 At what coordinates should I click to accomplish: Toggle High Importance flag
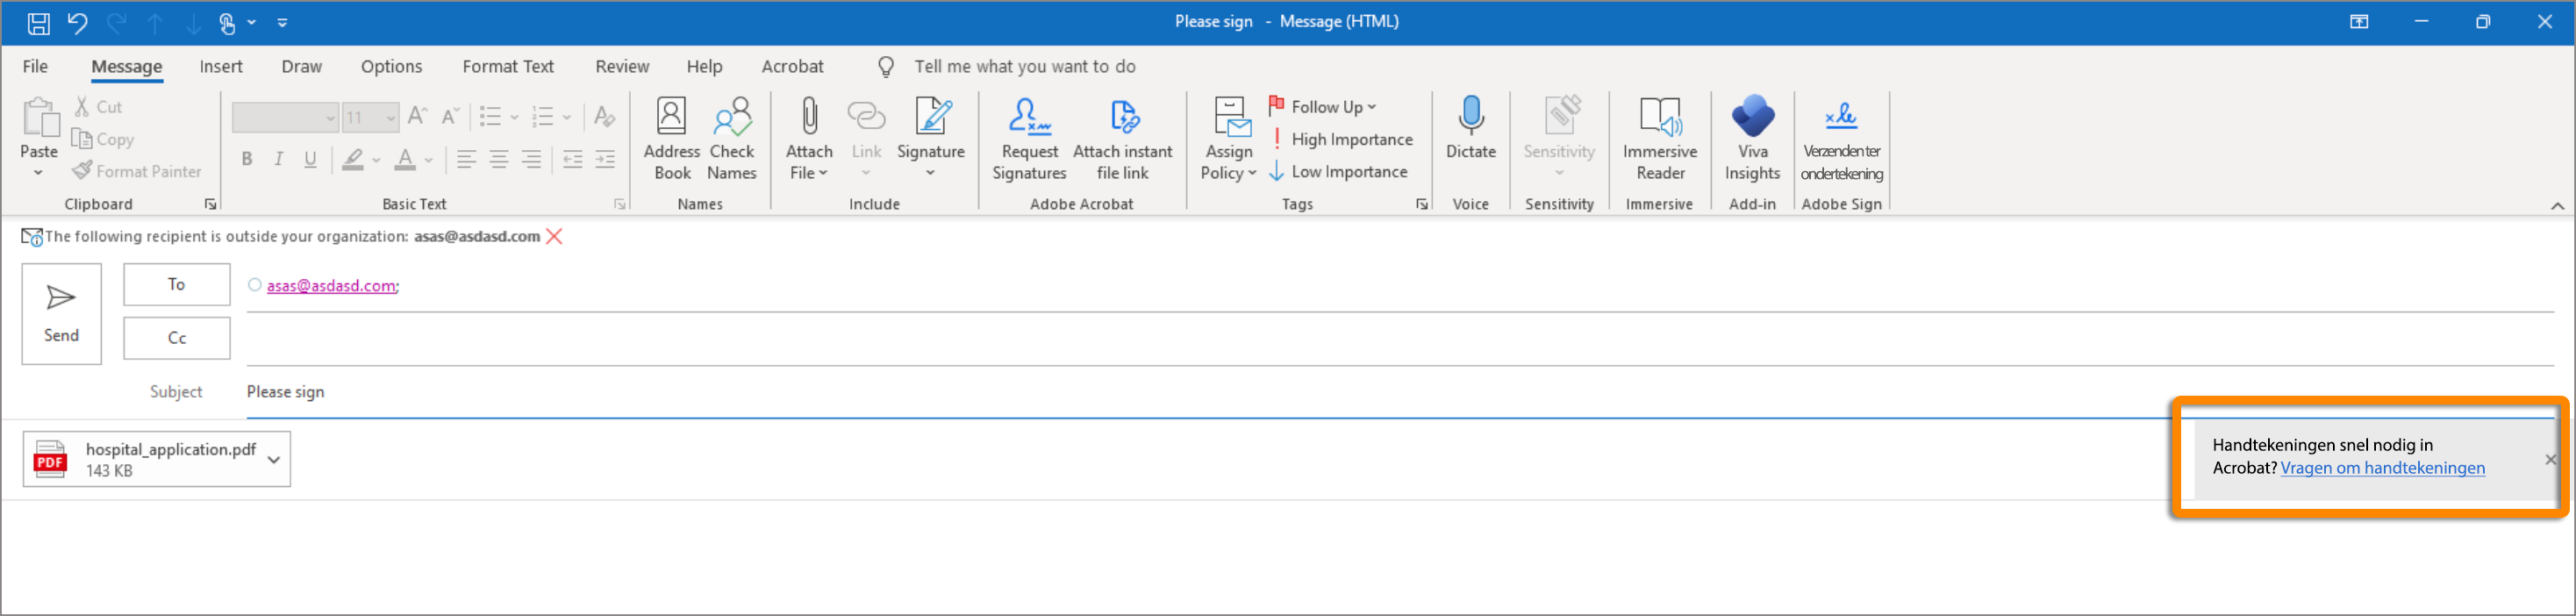click(1342, 140)
